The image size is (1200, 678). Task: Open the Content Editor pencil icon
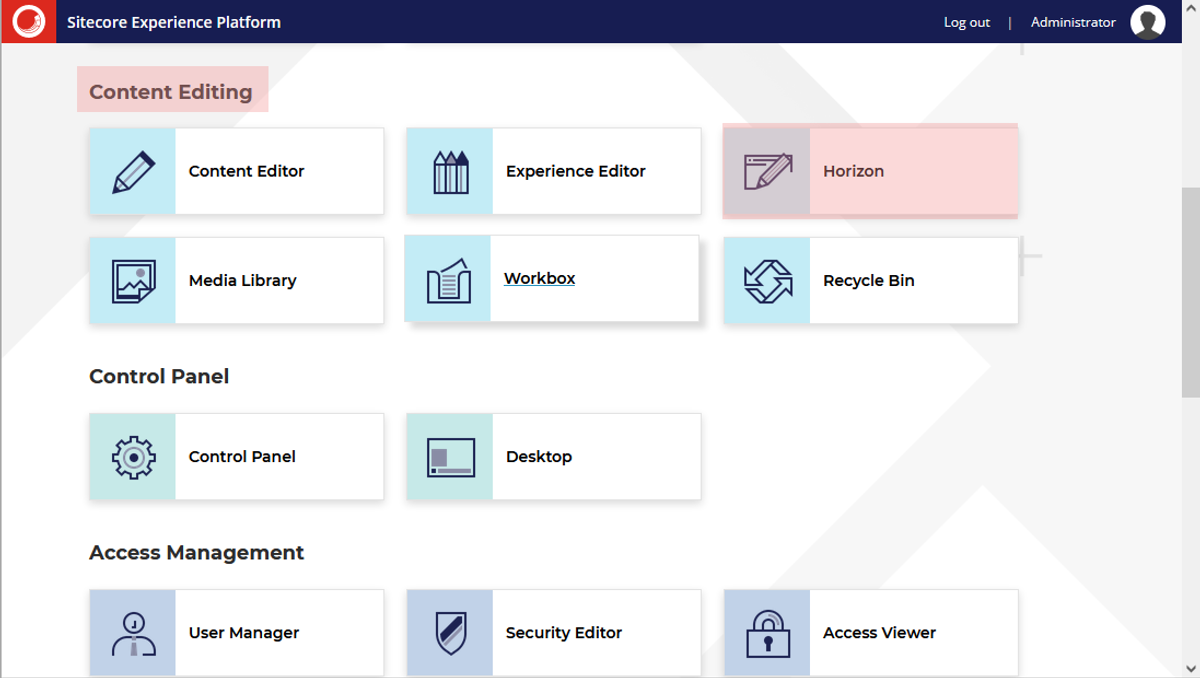click(x=133, y=171)
